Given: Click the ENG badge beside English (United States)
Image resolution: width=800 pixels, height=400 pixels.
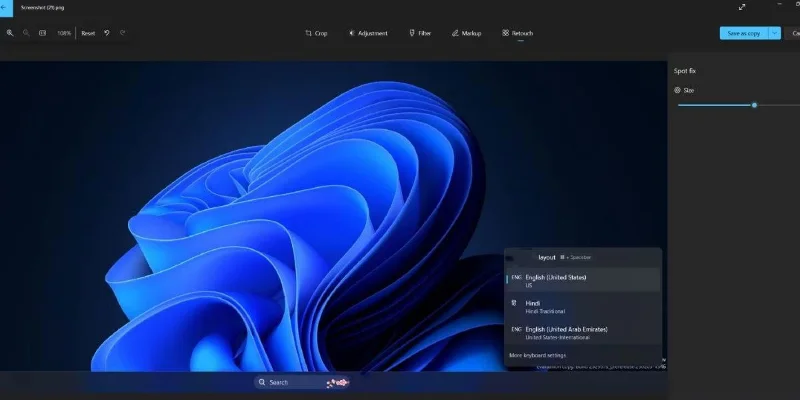Looking at the screenshot, I should (x=516, y=278).
